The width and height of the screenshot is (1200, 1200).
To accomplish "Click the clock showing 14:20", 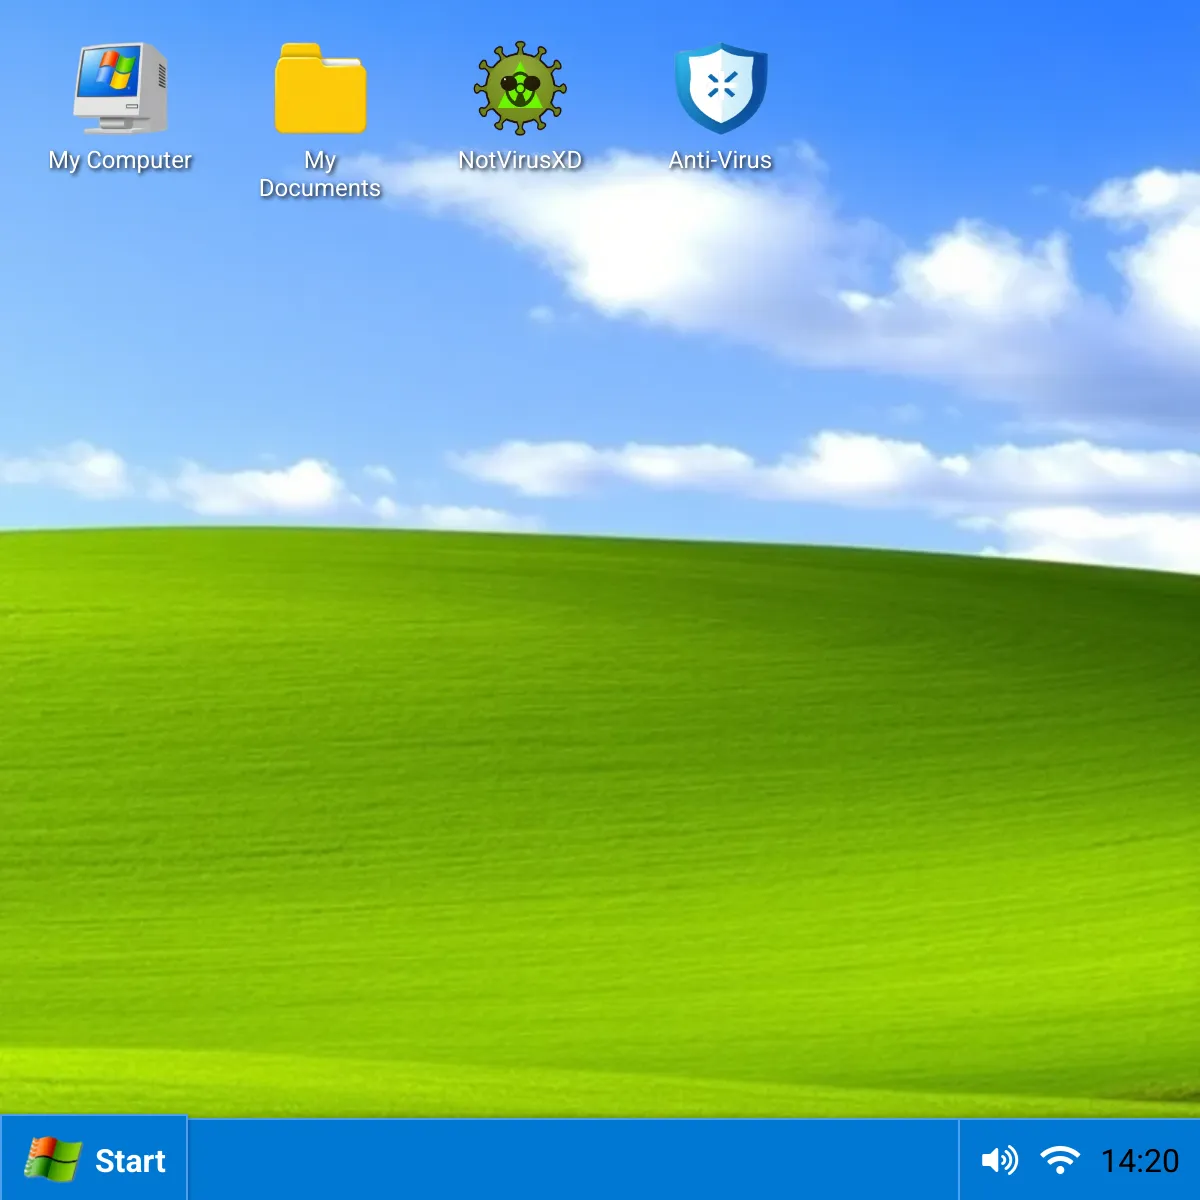I will (x=1140, y=1160).
